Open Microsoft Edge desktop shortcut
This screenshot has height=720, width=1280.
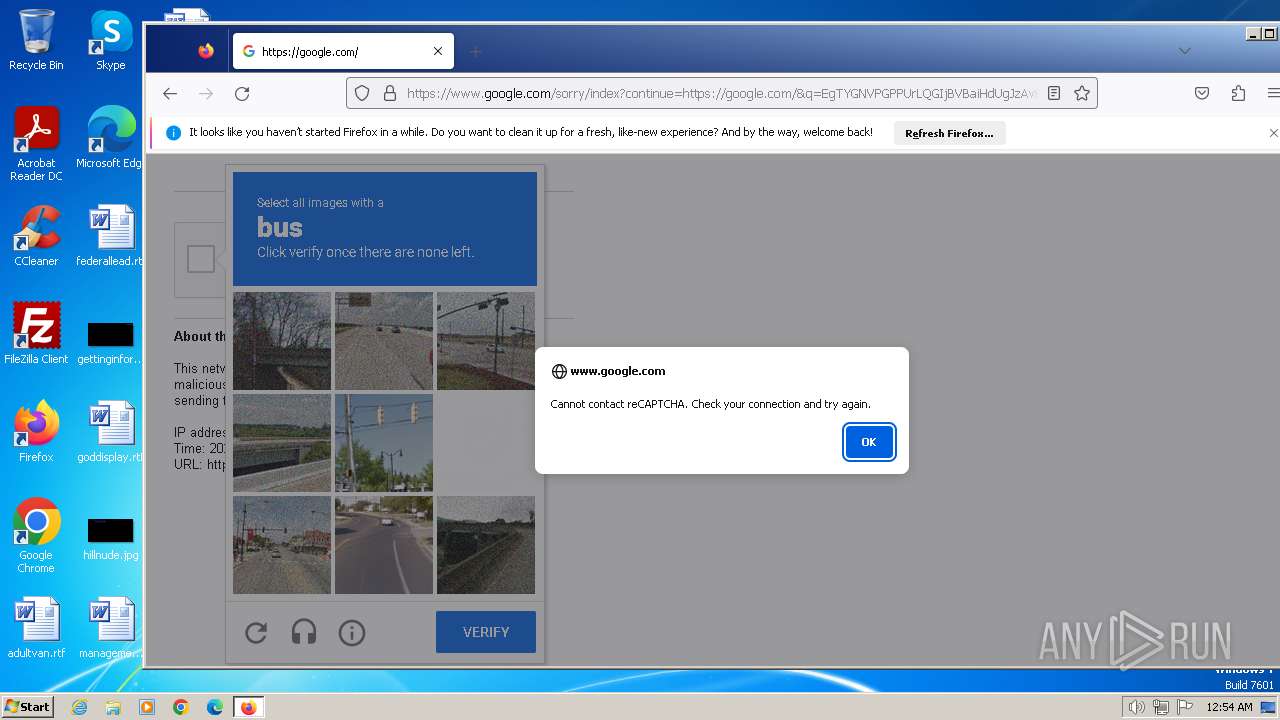(111, 138)
